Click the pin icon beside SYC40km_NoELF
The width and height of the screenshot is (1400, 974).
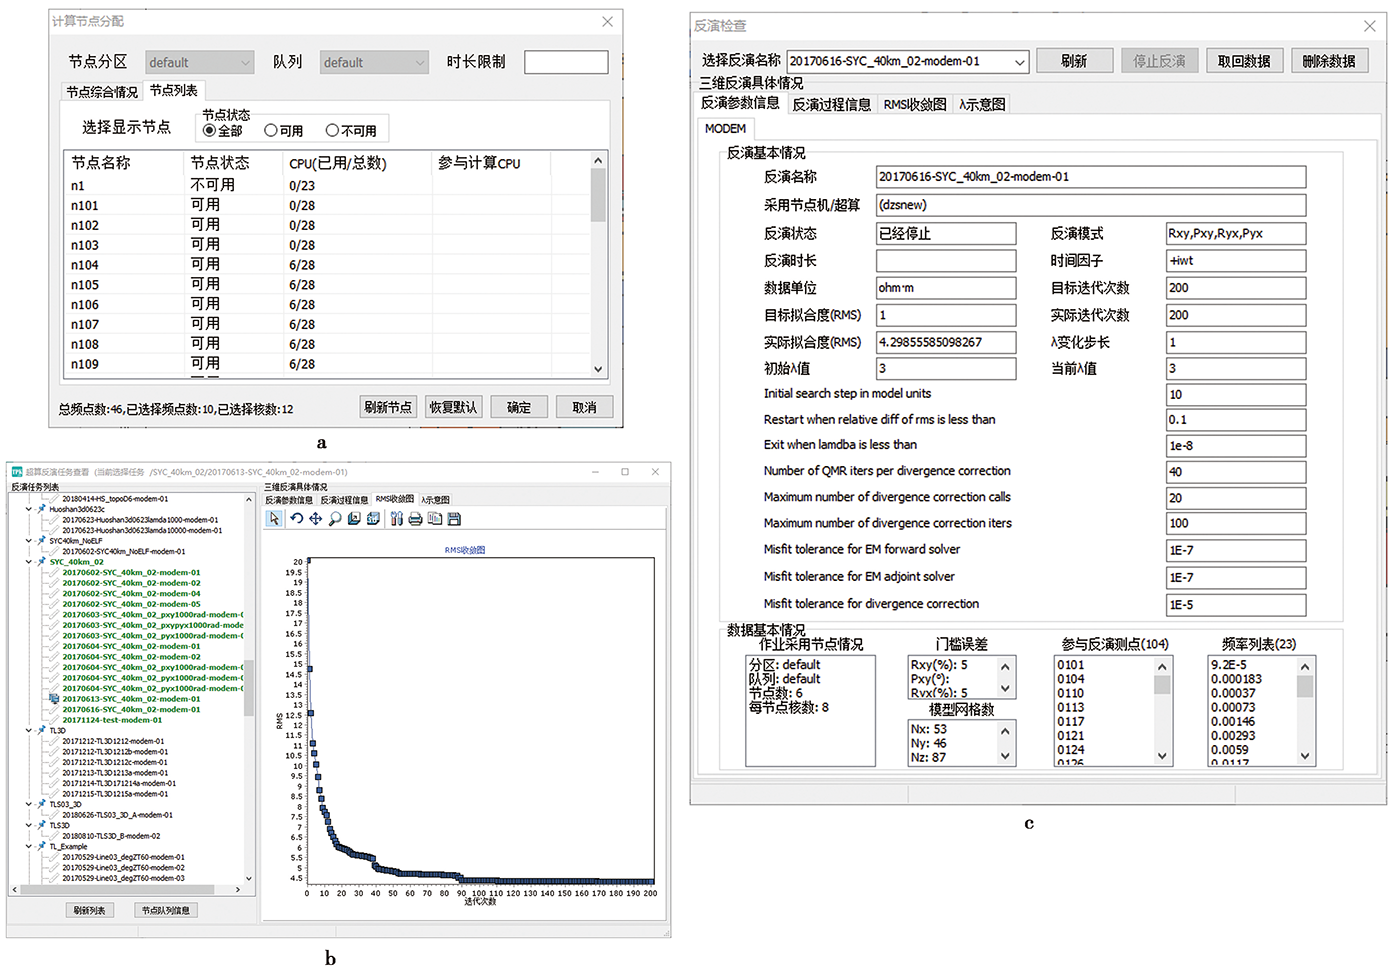(x=41, y=541)
